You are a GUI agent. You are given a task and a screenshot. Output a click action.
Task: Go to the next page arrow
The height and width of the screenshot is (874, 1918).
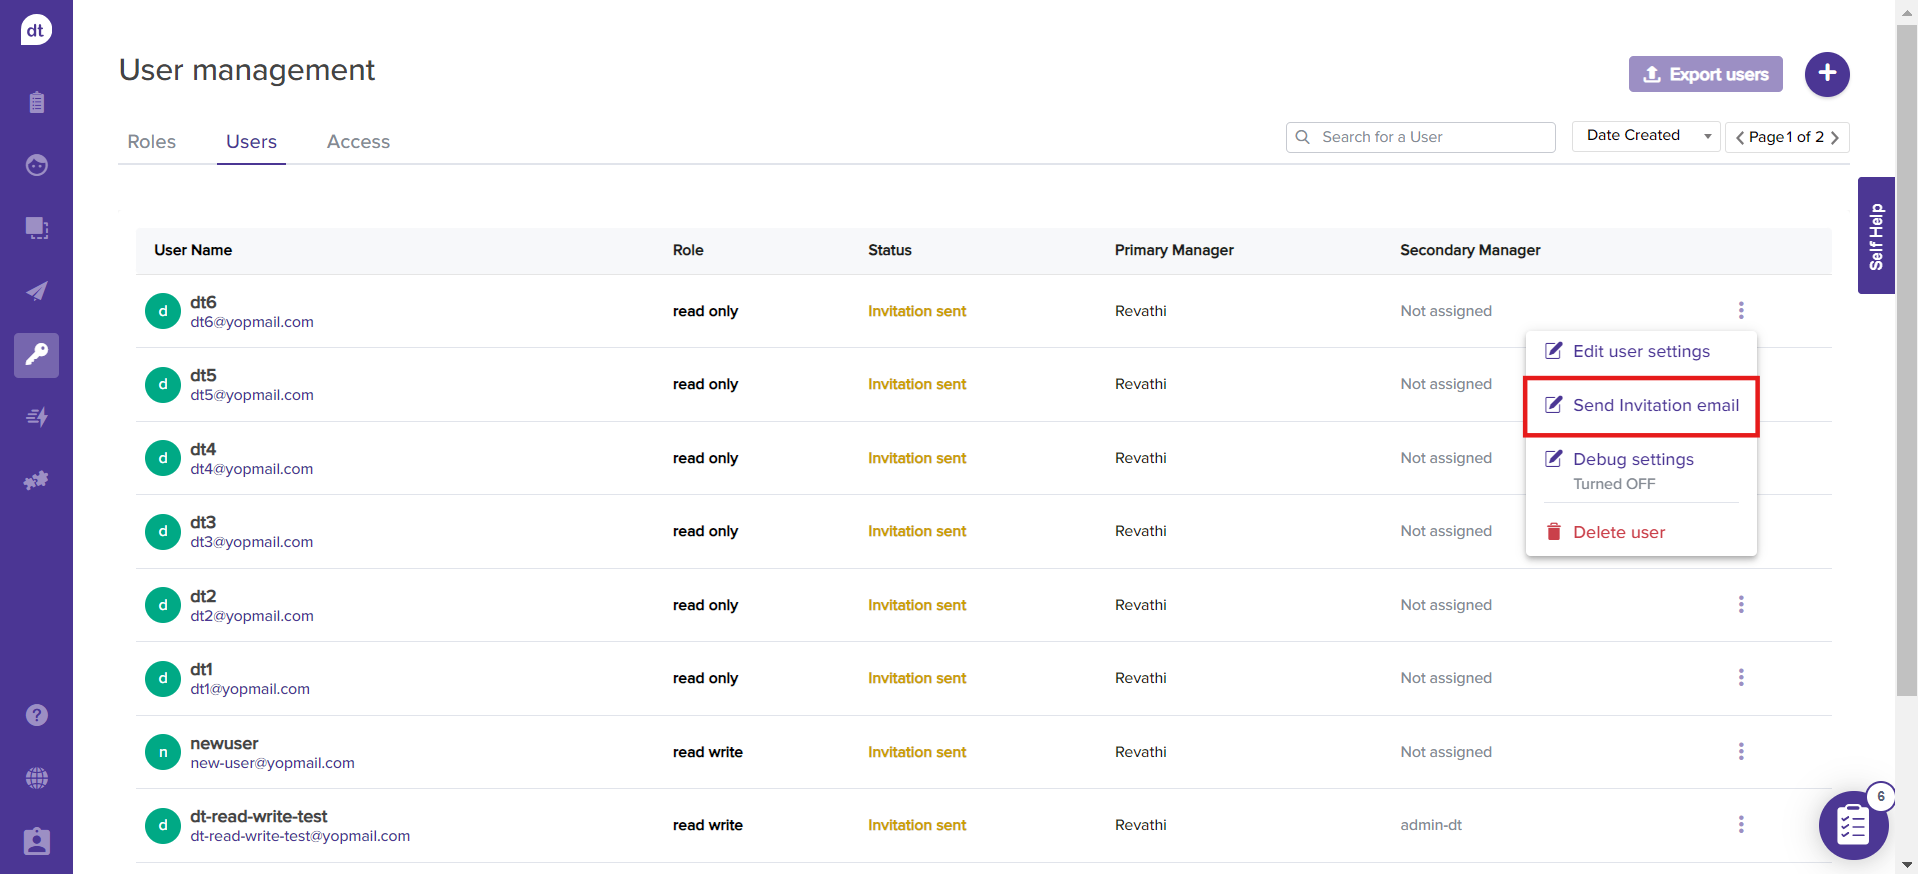click(1835, 138)
